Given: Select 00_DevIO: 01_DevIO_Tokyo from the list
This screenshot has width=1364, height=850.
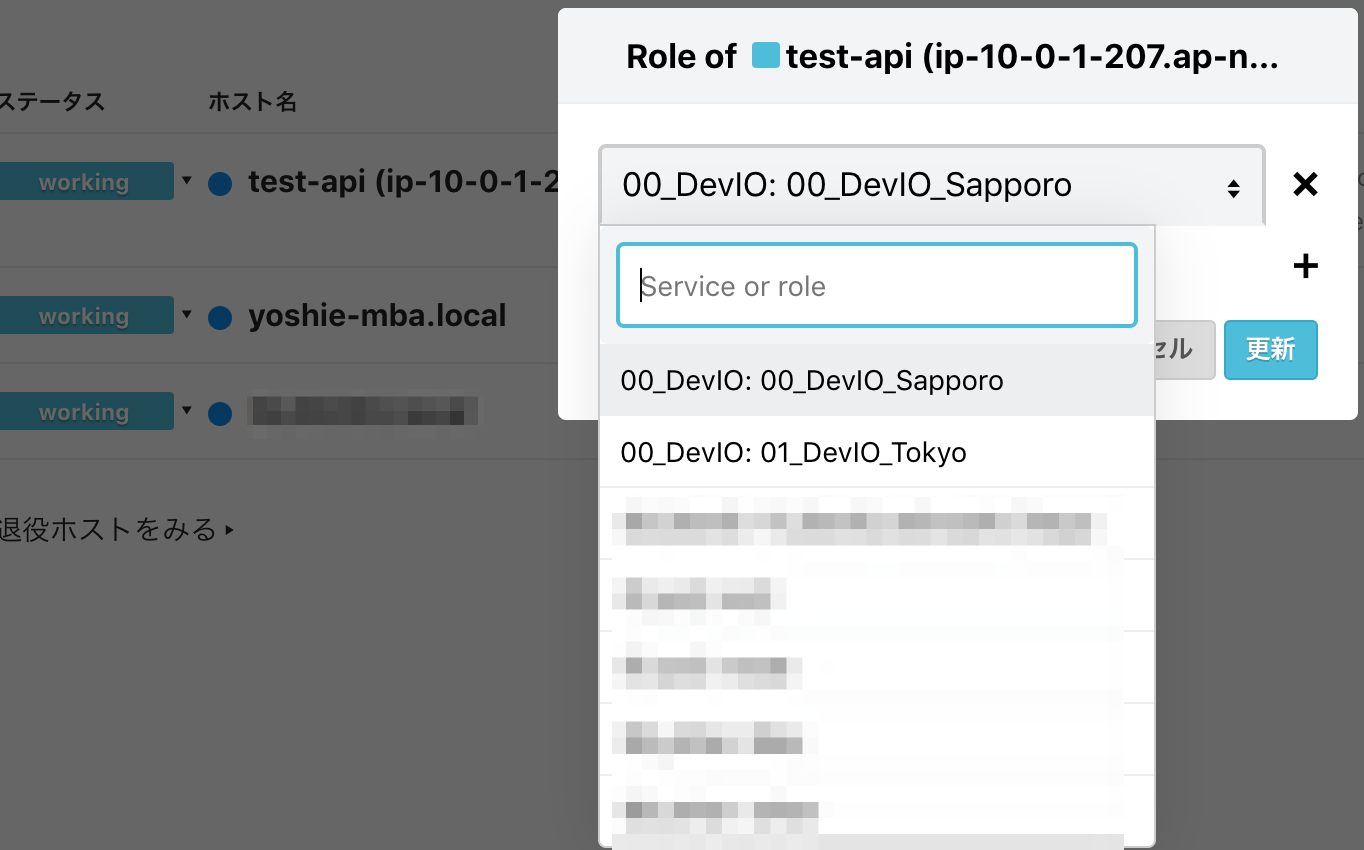Looking at the screenshot, I should [x=794, y=452].
